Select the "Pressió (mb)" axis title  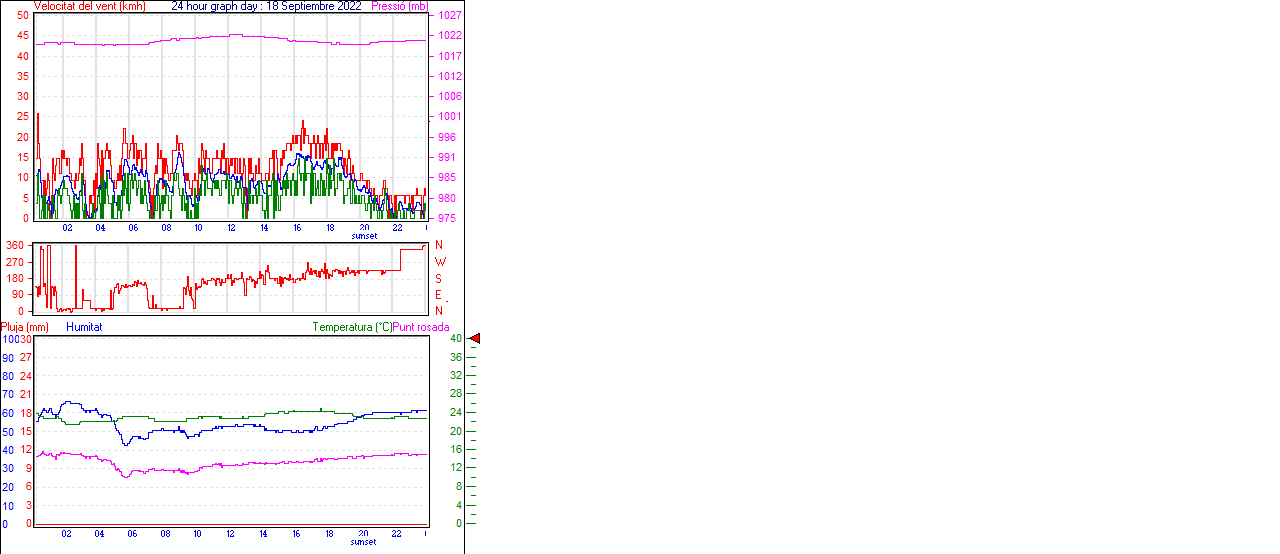pos(400,6)
